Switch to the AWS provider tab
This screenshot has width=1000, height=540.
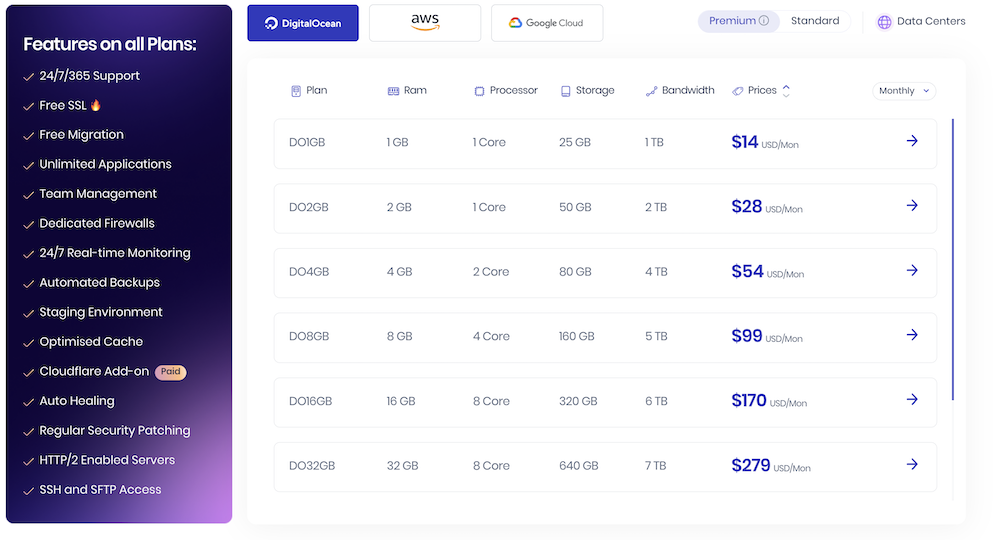(425, 23)
